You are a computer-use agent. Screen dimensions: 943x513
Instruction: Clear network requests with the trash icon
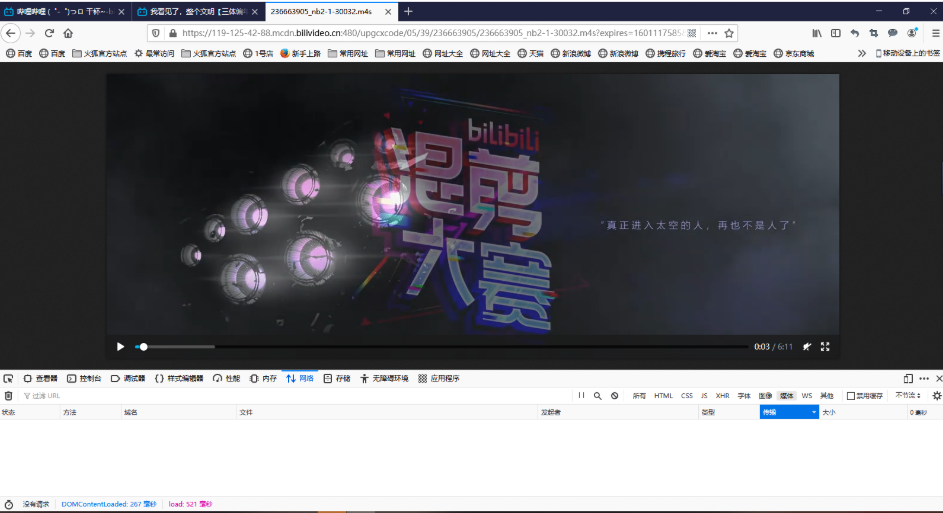8,396
